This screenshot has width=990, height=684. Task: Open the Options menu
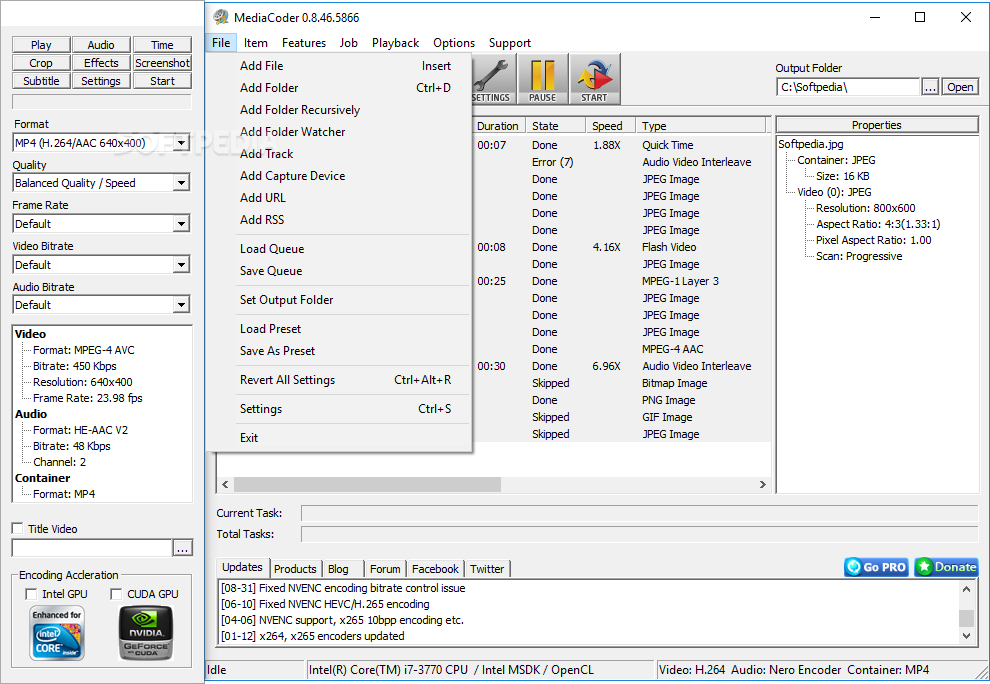point(454,43)
